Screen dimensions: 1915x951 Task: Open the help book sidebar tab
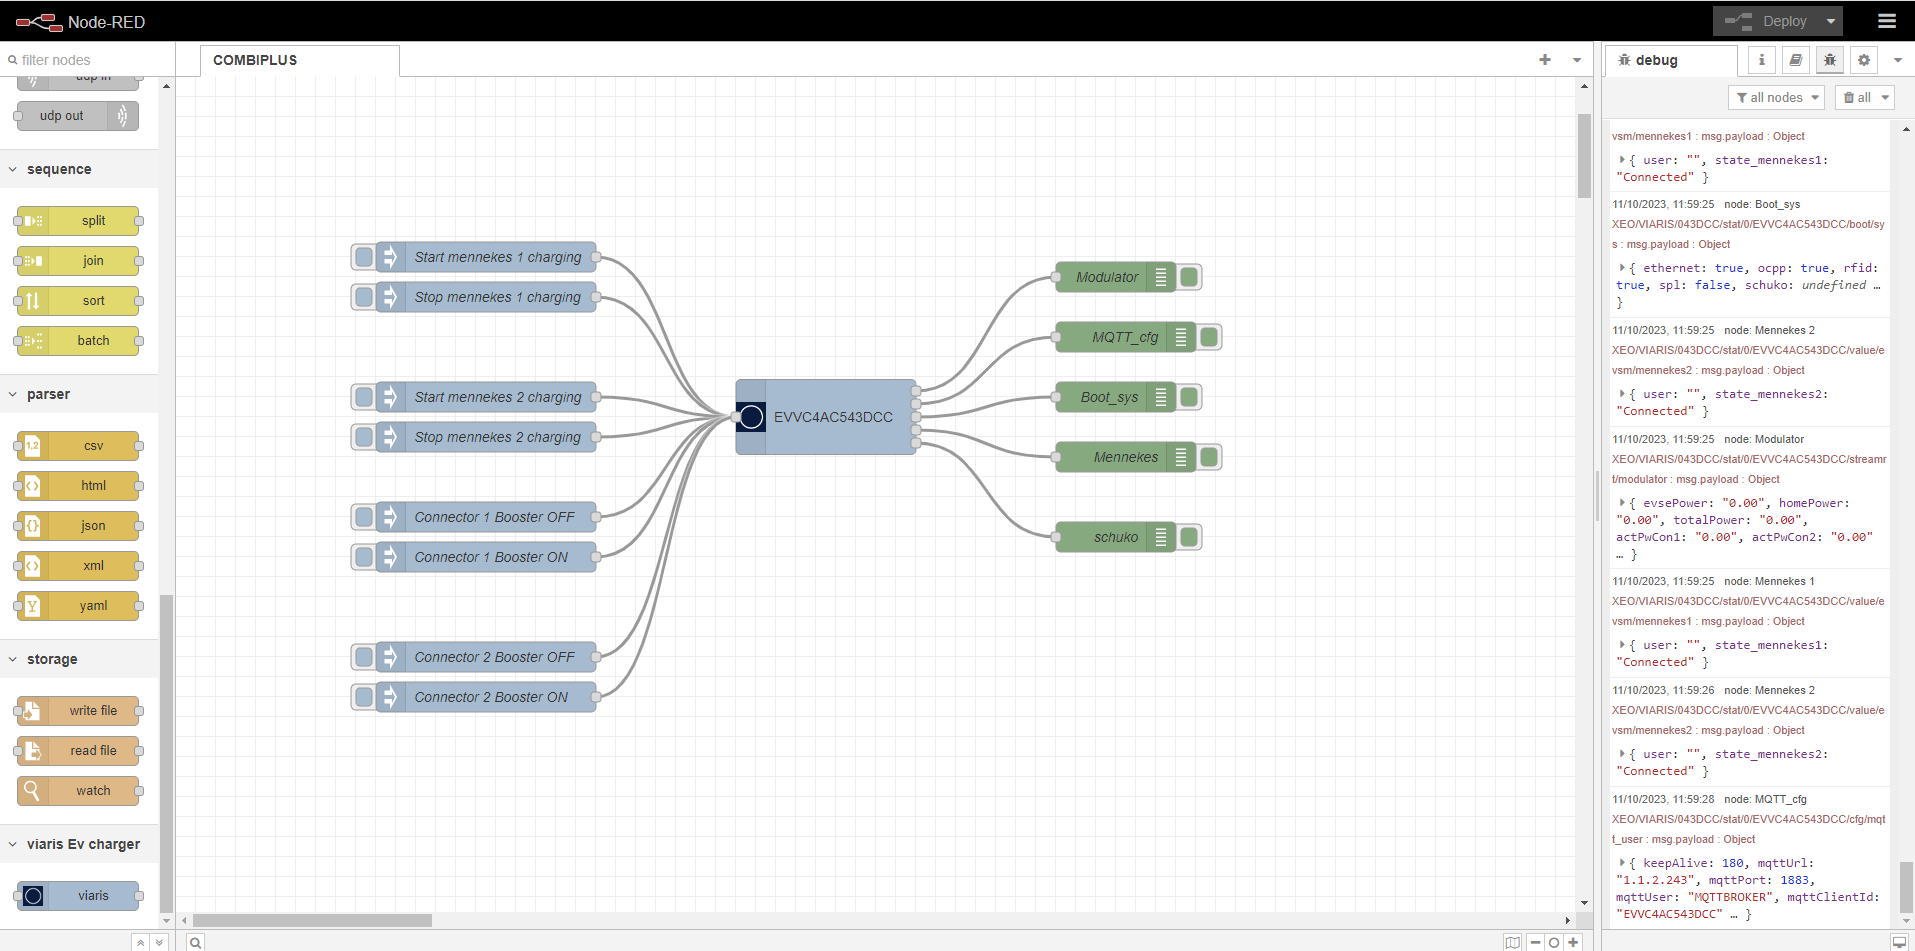1796,60
